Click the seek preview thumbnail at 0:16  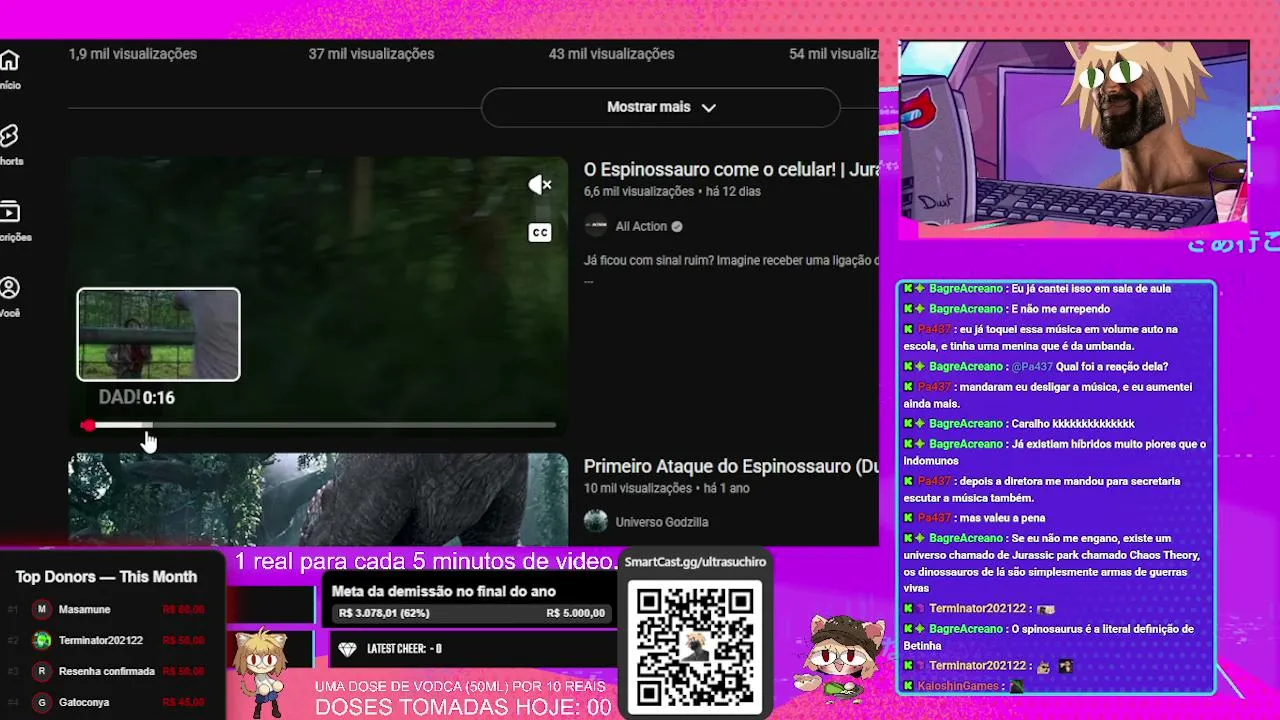point(159,335)
